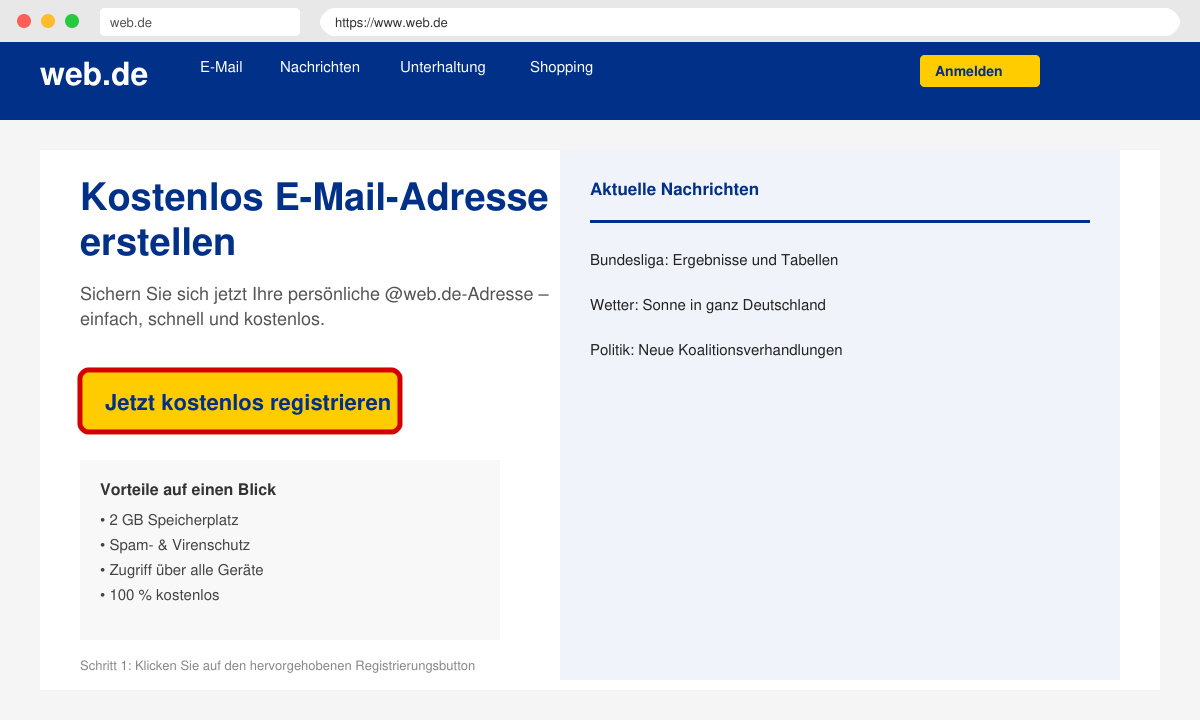Open Politik: Neue Koalitionsverhandlungen headline
1200x720 pixels.
click(716, 350)
